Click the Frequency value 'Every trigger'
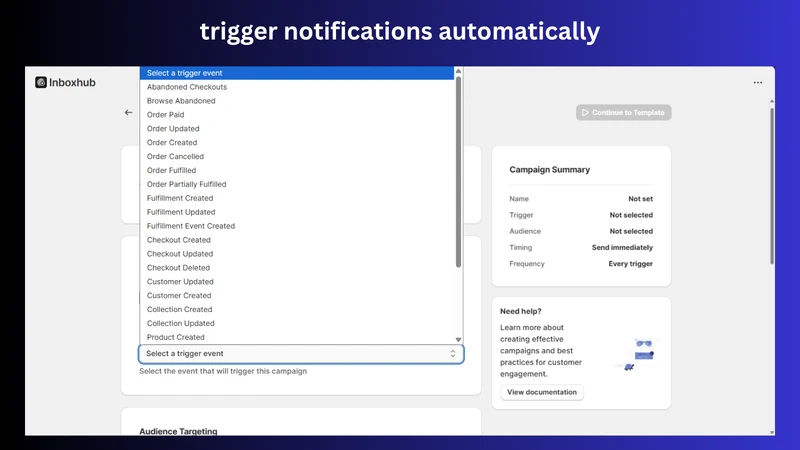 click(631, 264)
